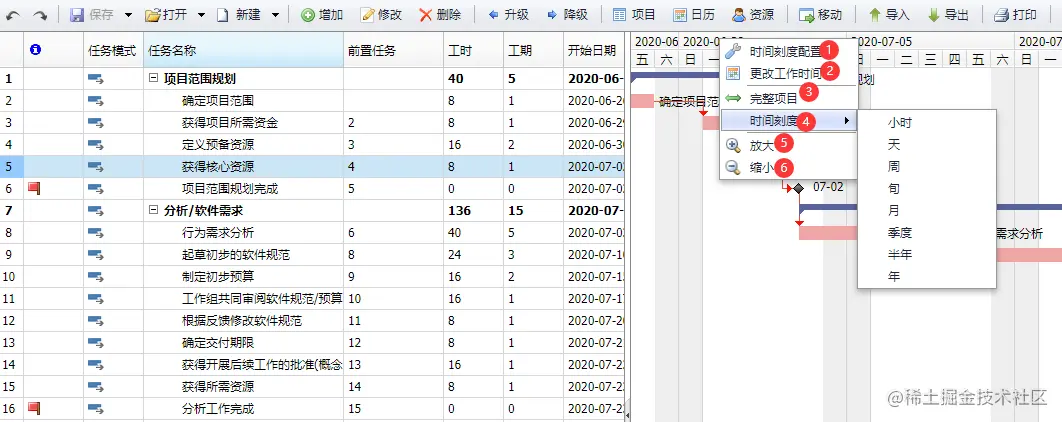Screen dimensions: 1062x422
Task: Select the task 获得核心资源
Action: (218, 167)
